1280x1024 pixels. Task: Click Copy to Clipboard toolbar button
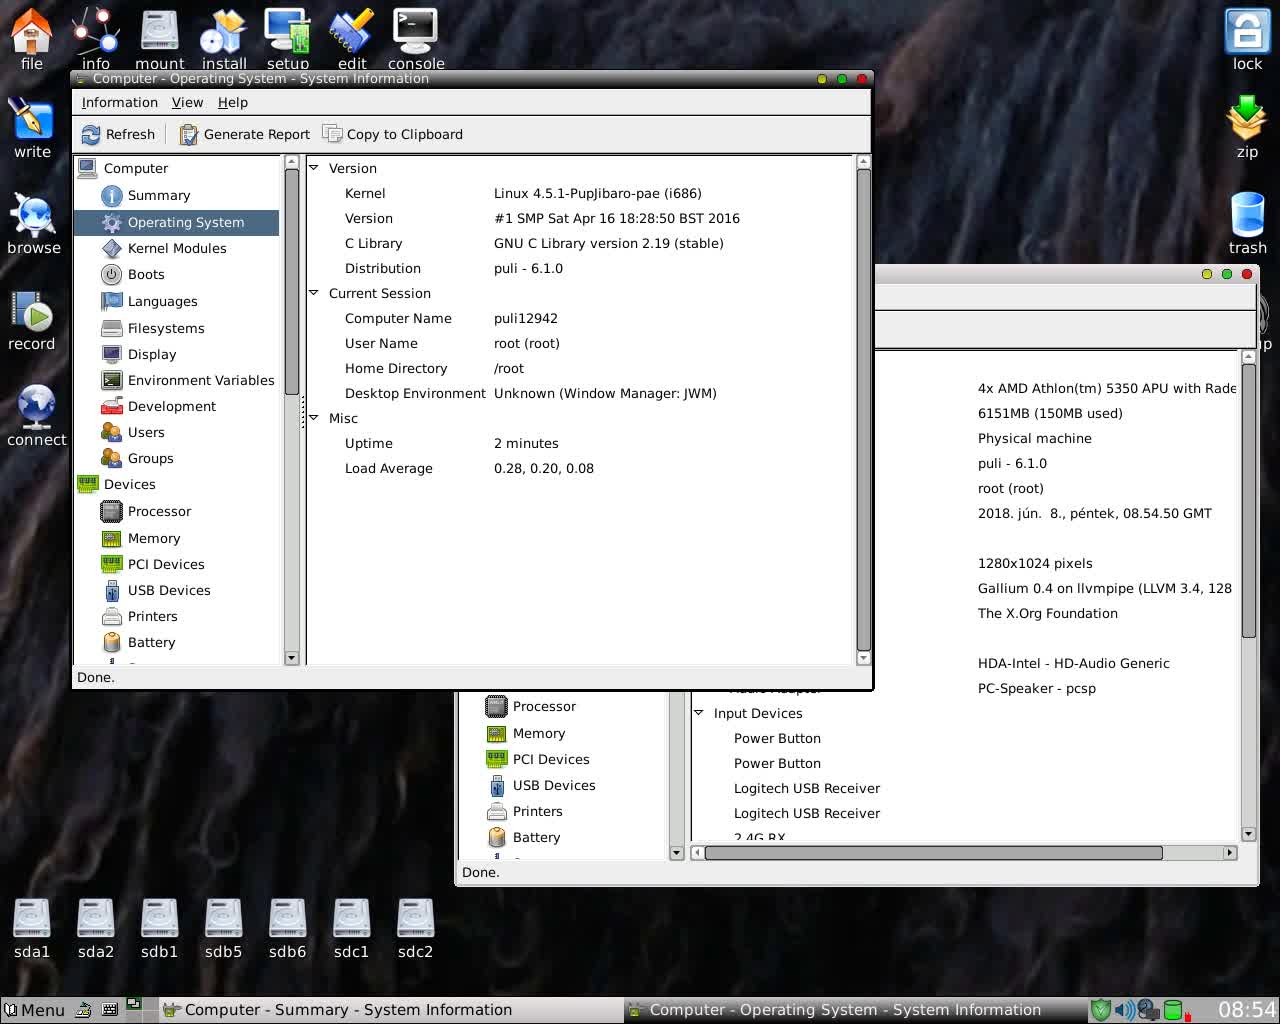pos(393,134)
